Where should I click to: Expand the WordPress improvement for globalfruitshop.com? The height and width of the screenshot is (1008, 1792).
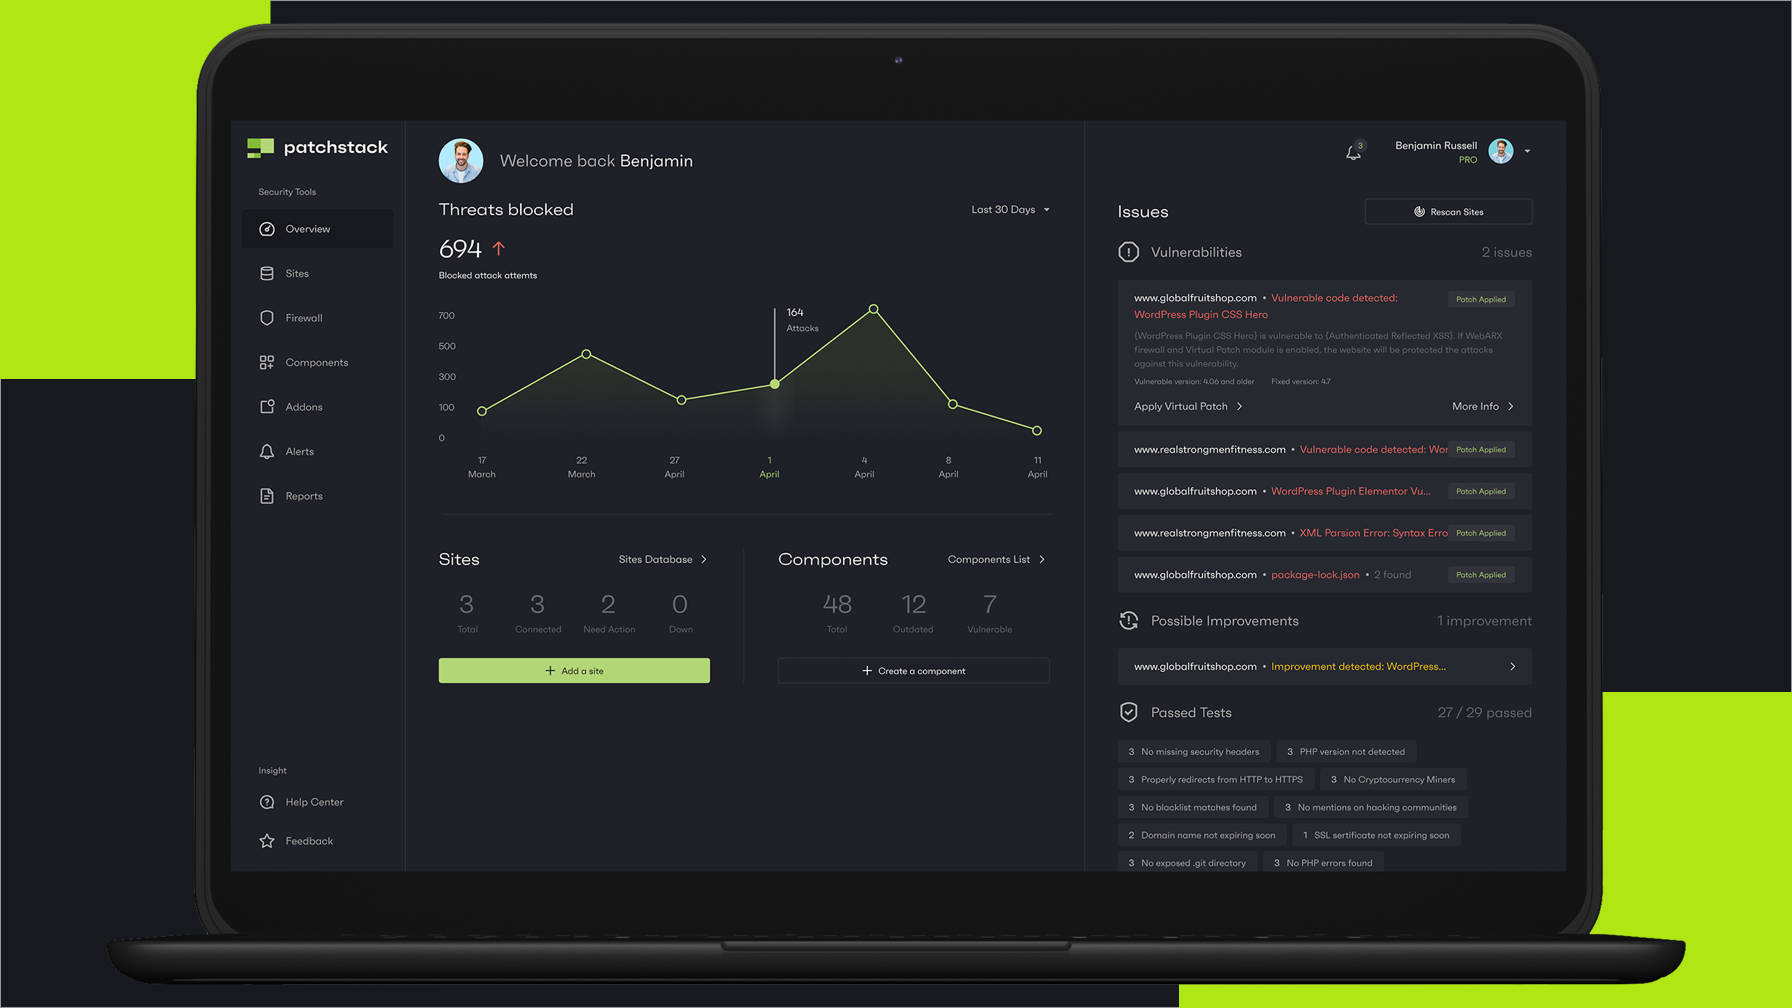click(1511, 666)
